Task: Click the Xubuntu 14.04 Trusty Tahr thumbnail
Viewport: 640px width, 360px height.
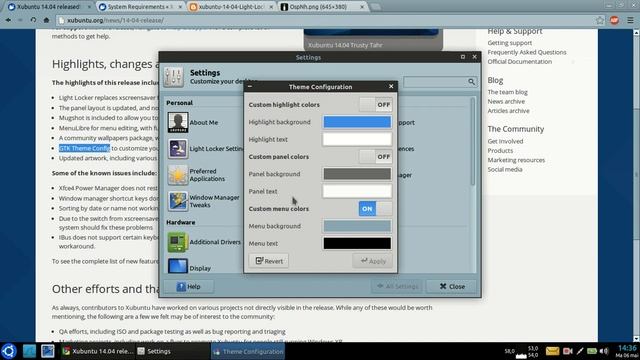Action: pos(373,40)
